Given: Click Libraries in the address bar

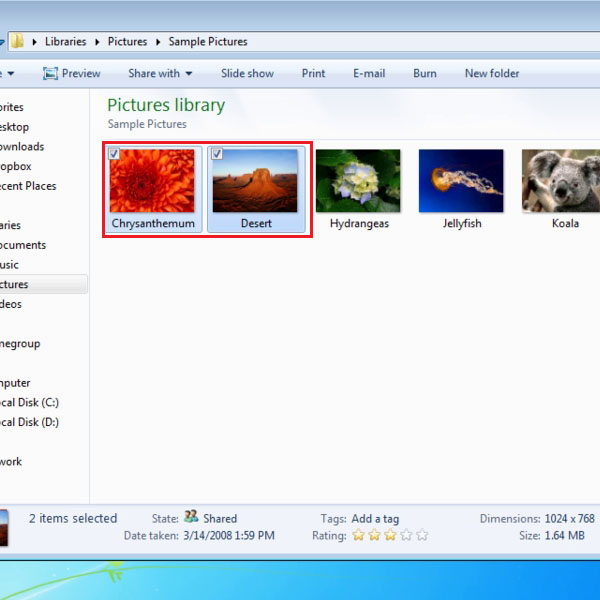Looking at the screenshot, I should click(65, 41).
